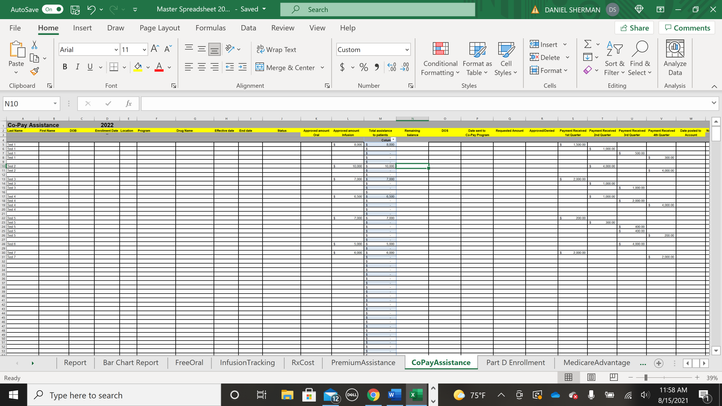Click the Save icon in title bar

[75, 9]
